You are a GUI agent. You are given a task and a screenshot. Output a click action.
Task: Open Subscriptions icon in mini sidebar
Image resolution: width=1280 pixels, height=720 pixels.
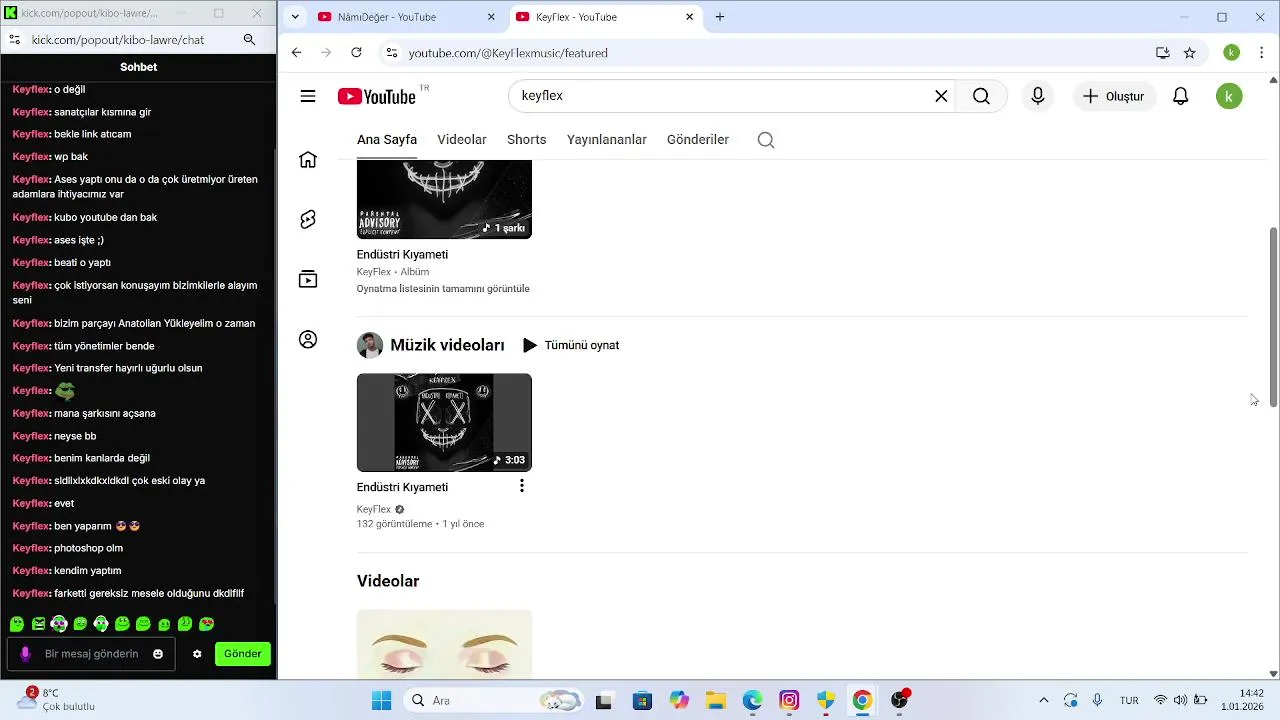click(308, 279)
